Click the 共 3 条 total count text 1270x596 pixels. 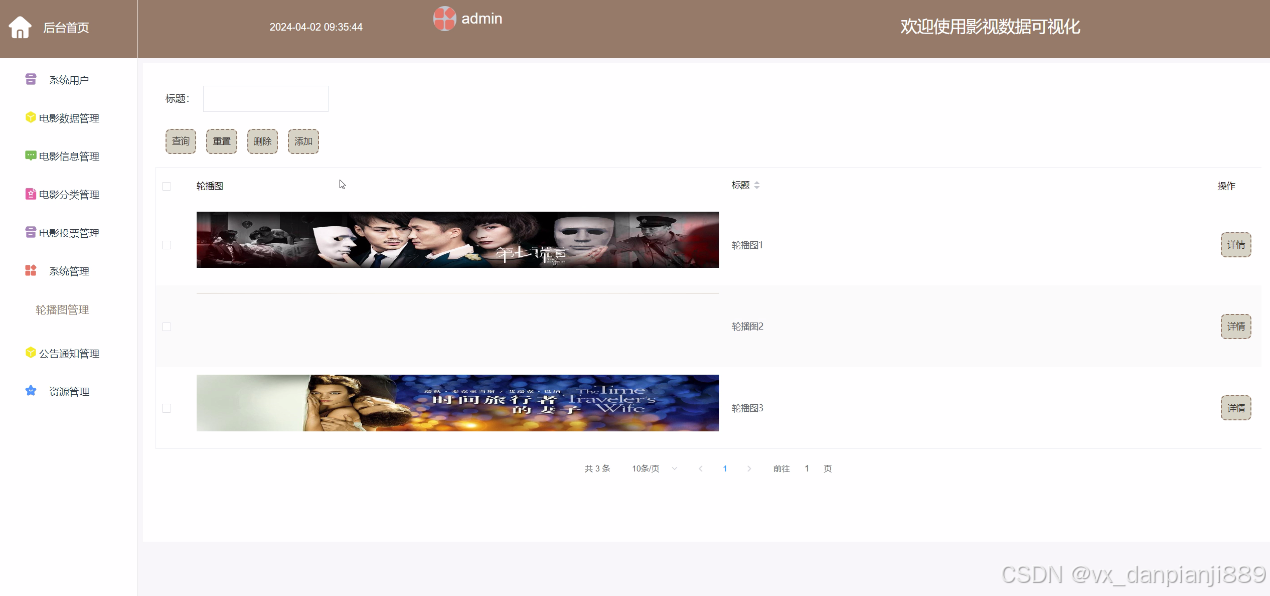tap(597, 468)
